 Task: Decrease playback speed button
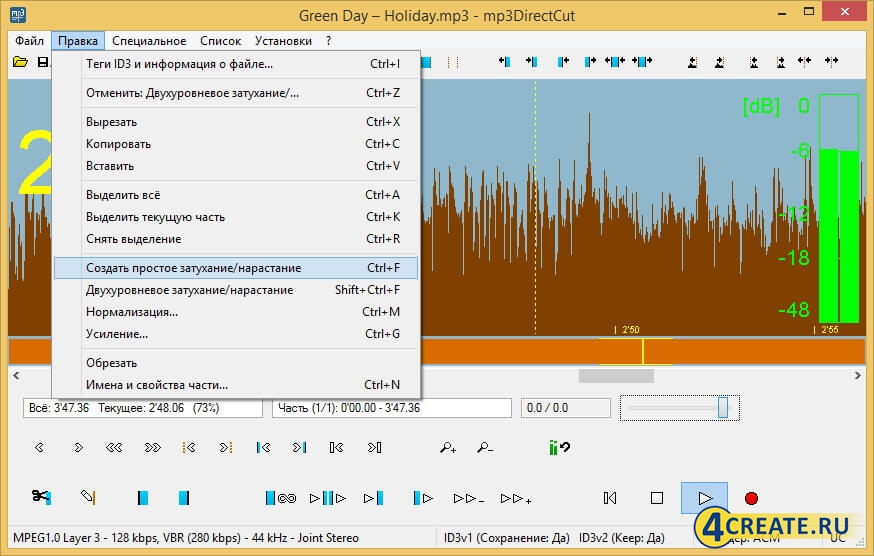point(469,499)
